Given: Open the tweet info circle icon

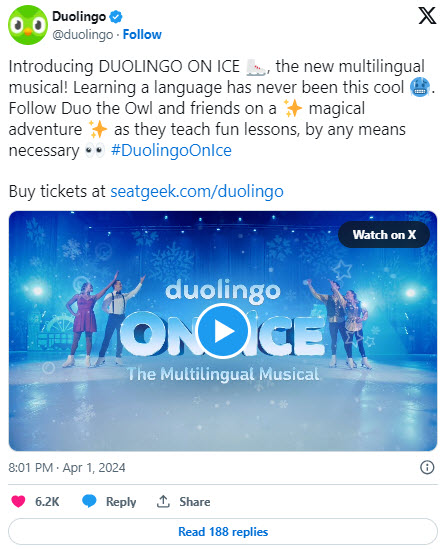Looking at the screenshot, I should tap(427, 467).
